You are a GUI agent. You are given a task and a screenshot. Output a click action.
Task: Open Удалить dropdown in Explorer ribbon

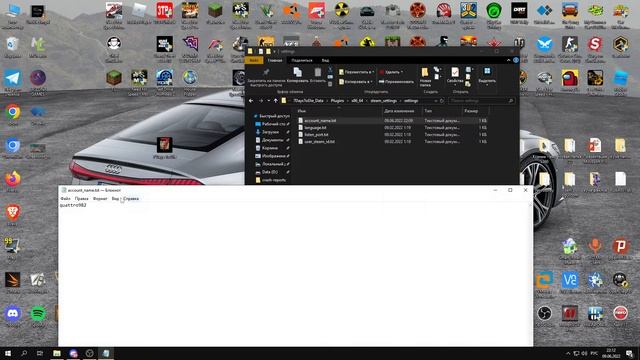[x=391, y=72]
